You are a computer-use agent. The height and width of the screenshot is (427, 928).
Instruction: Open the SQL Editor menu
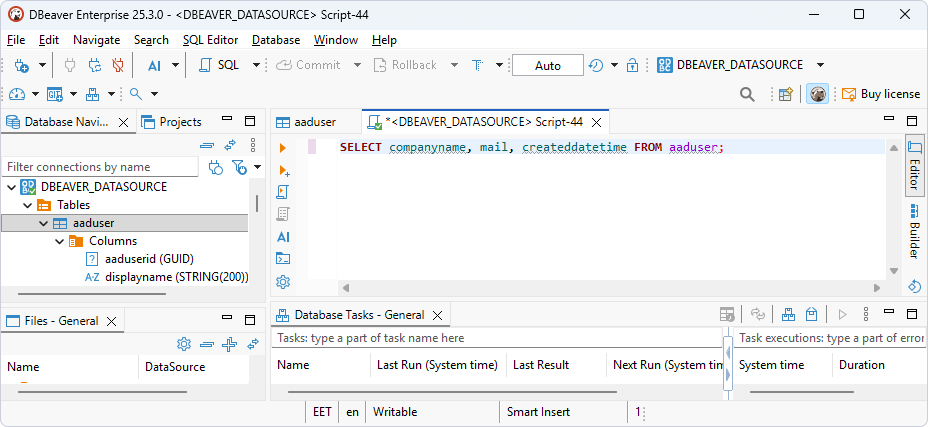click(210, 40)
